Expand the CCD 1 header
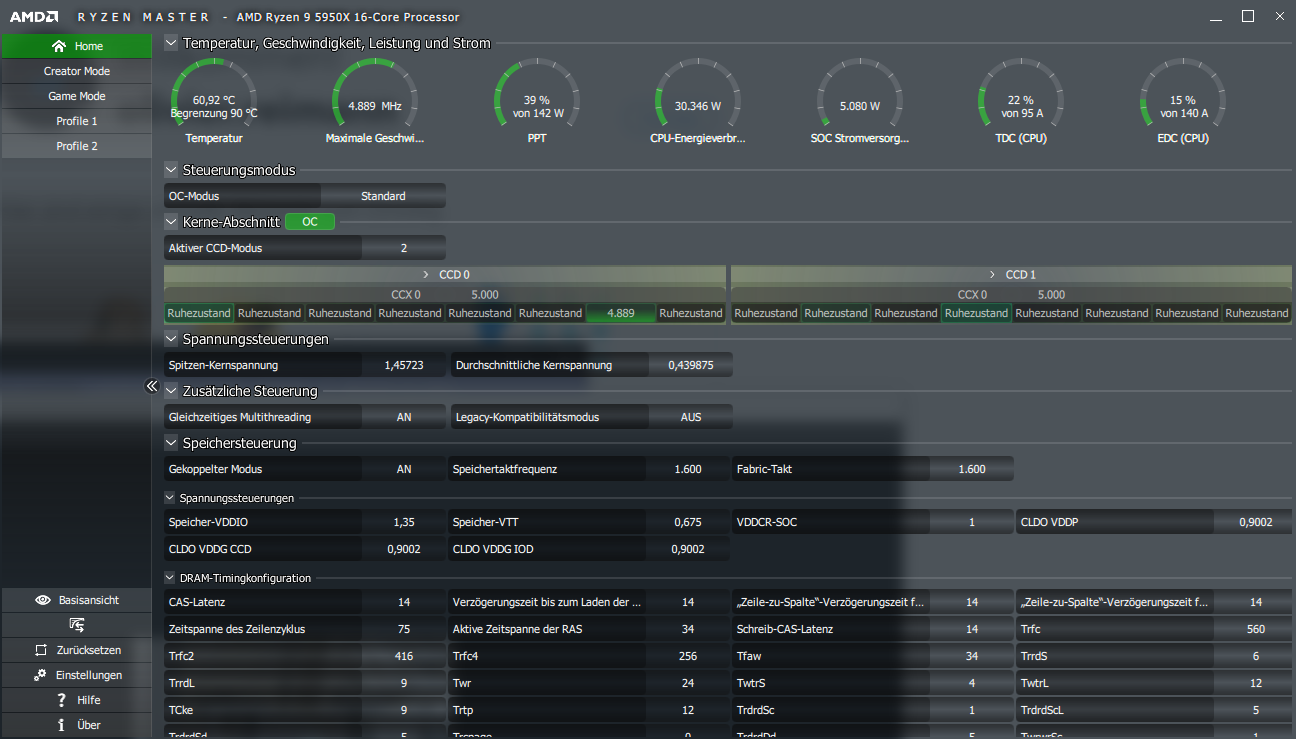 point(1011,274)
